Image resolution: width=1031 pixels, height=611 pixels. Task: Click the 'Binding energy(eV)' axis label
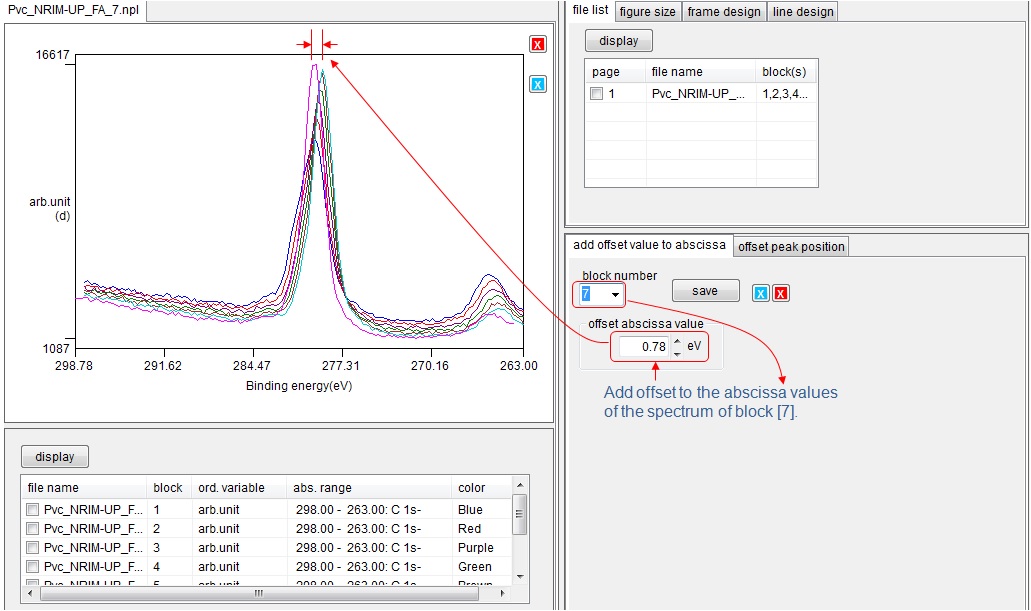(299, 386)
